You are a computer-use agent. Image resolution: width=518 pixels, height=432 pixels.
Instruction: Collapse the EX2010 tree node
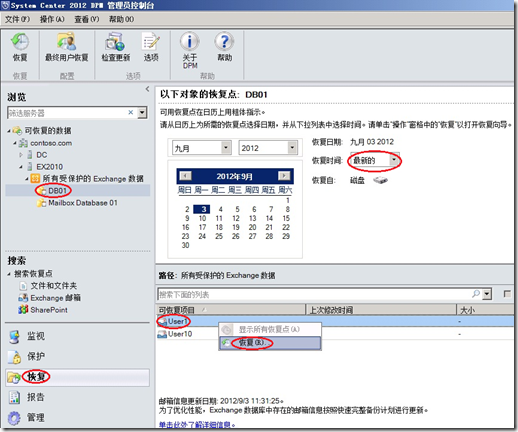21,167
